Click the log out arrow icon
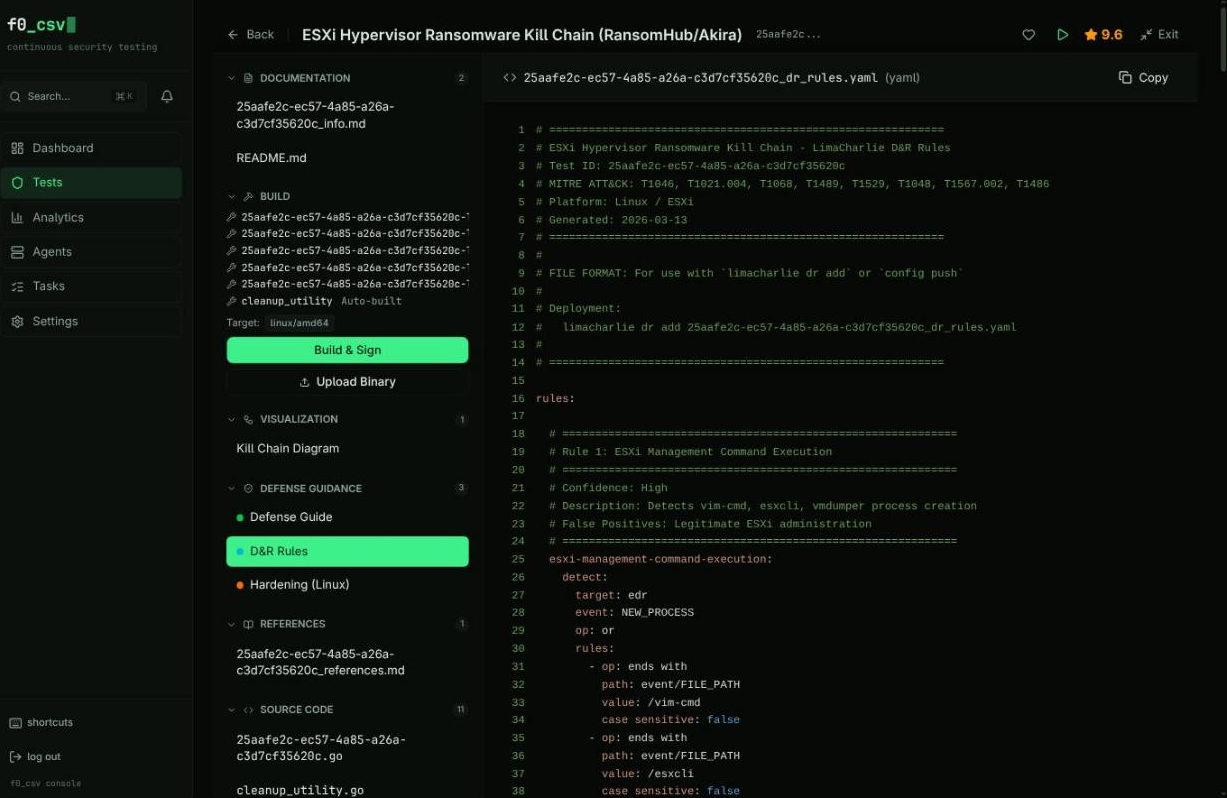 point(15,756)
